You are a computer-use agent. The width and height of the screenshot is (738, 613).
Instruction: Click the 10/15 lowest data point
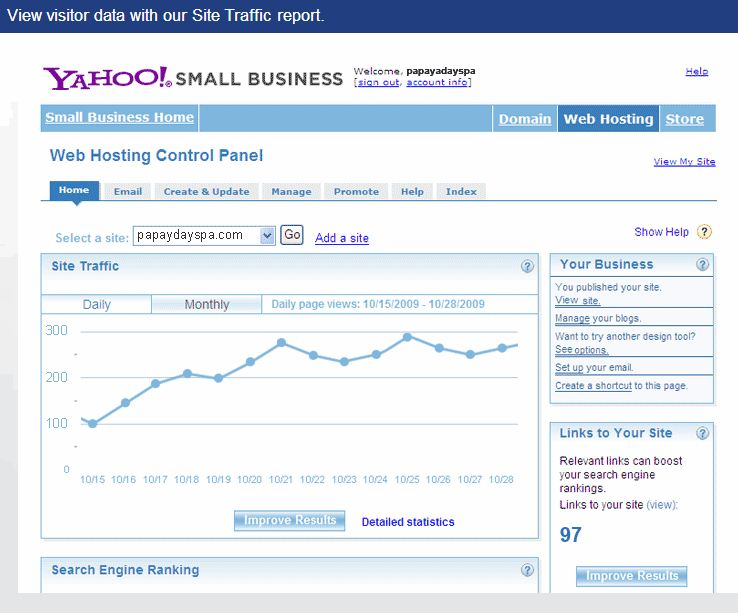tap(93, 424)
